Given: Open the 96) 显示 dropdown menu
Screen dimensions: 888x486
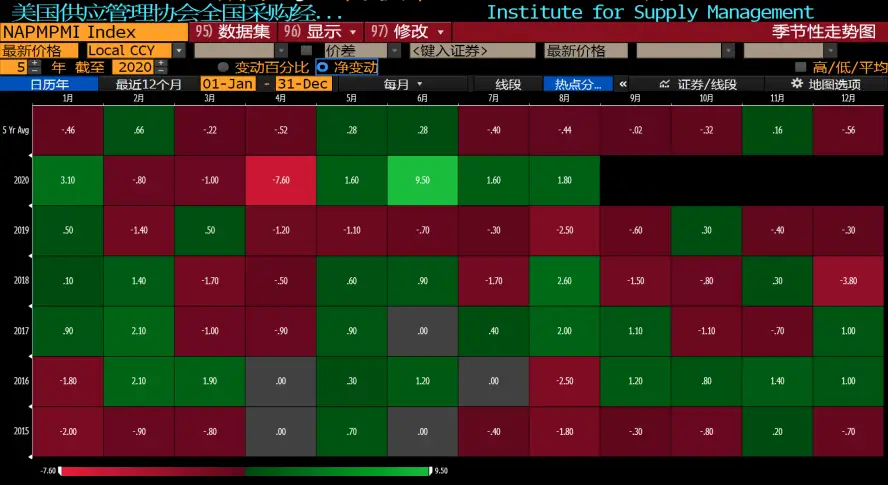Looking at the screenshot, I should tap(321, 32).
